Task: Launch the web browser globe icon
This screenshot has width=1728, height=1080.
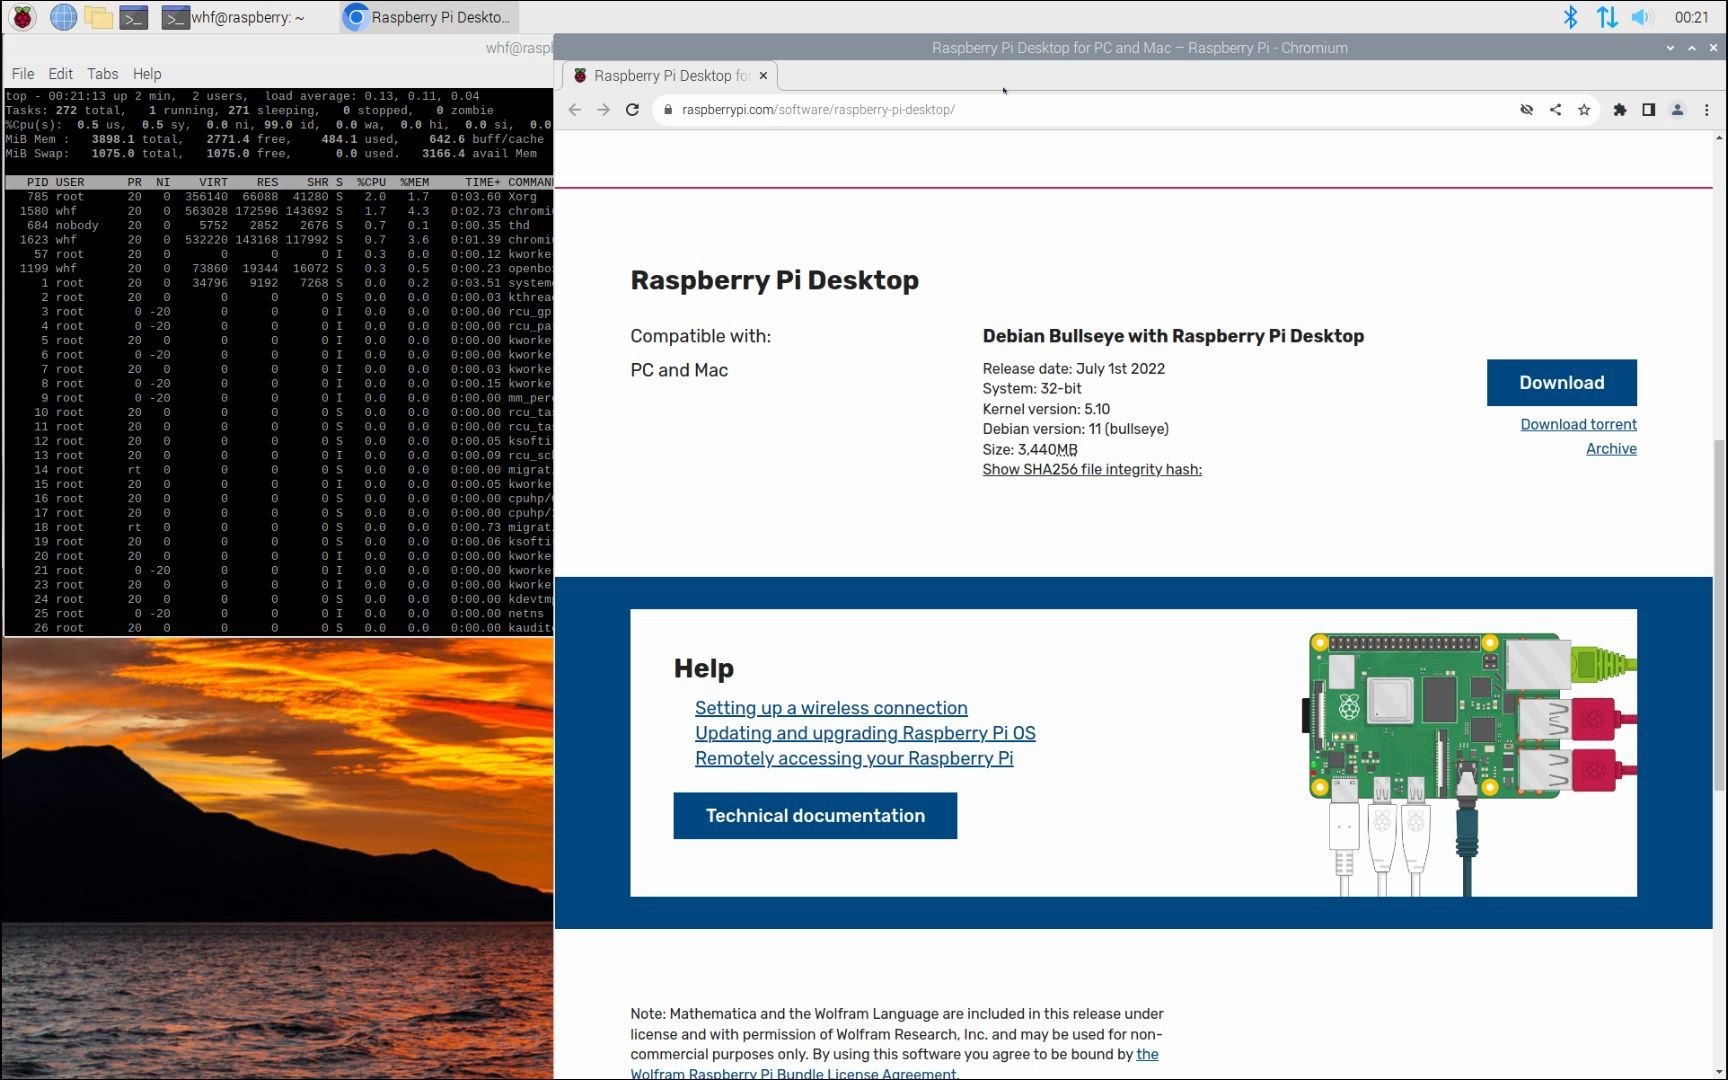Action: pos(63,17)
